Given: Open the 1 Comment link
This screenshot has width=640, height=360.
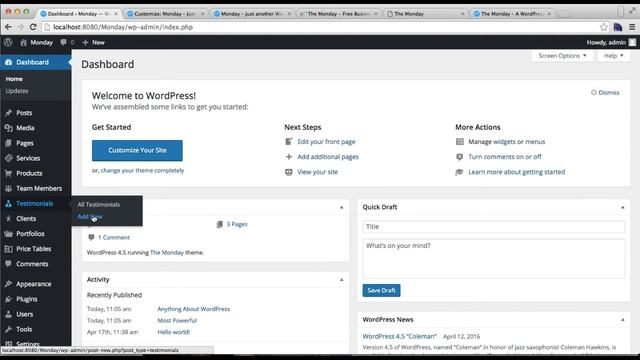Looking at the screenshot, I should click(x=114, y=237).
